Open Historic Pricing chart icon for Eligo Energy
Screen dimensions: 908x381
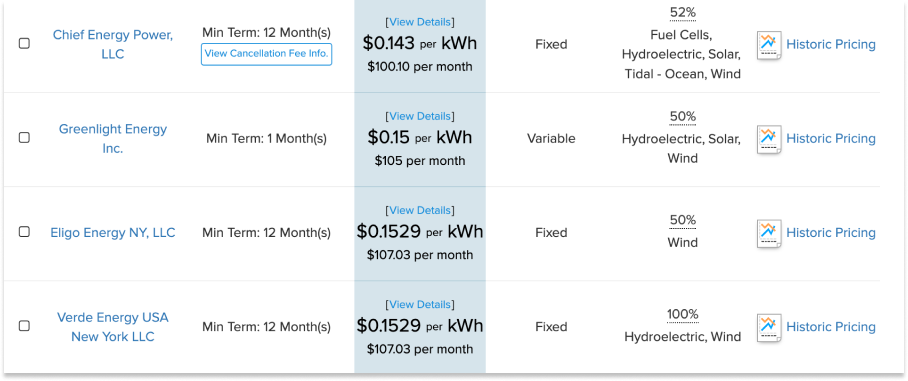pos(769,233)
